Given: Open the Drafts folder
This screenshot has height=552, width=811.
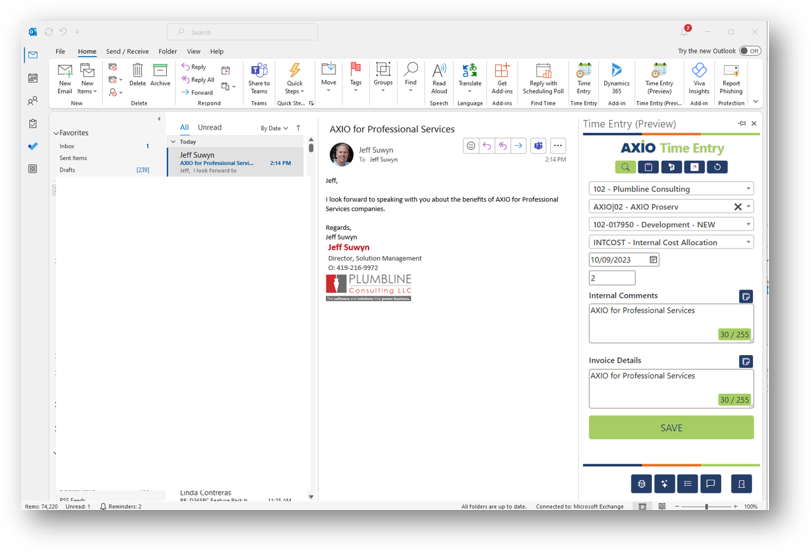Looking at the screenshot, I should pos(67,170).
